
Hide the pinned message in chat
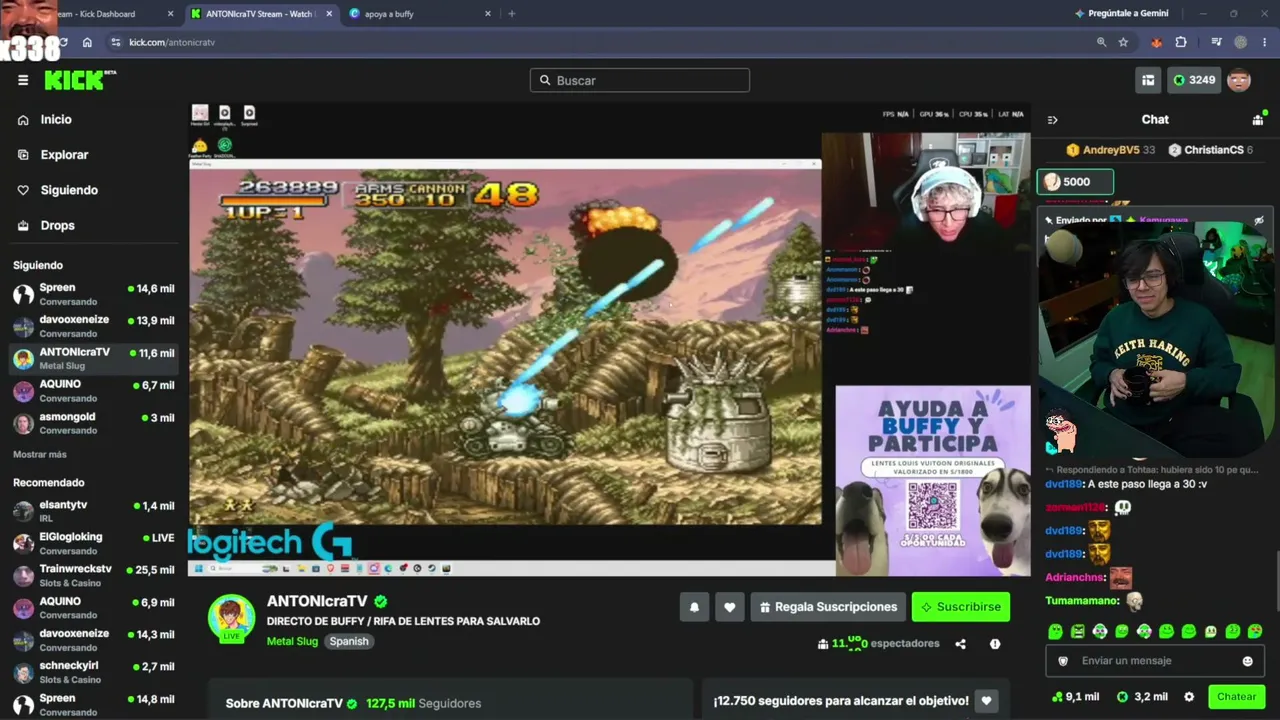coord(1259,220)
